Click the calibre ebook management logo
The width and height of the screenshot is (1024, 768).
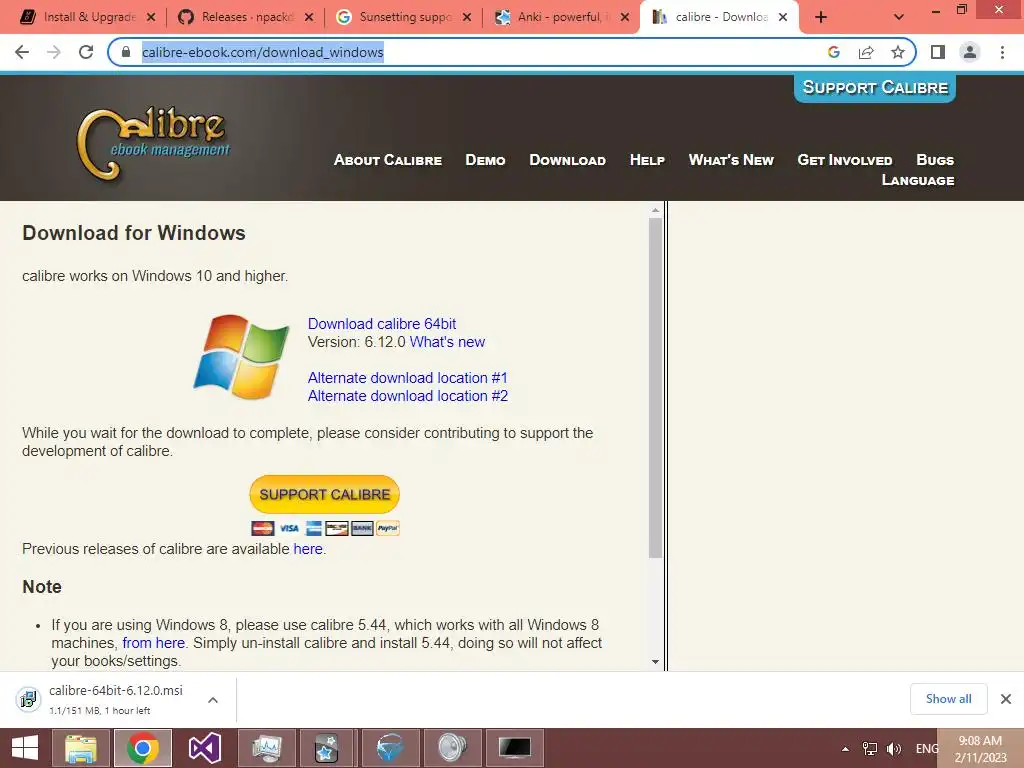pos(154,144)
